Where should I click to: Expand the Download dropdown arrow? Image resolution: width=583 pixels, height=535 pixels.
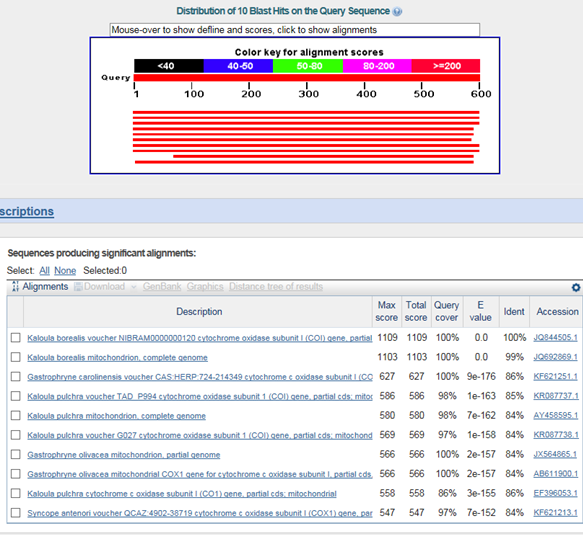(x=134, y=287)
